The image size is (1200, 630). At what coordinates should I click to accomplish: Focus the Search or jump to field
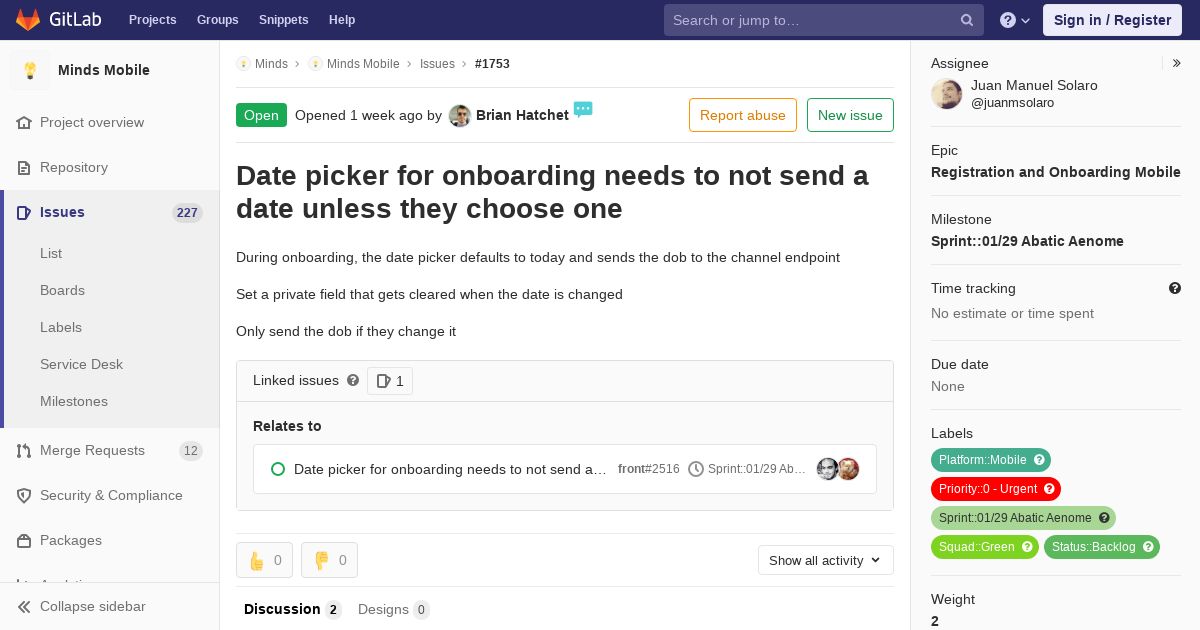click(x=824, y=20)
